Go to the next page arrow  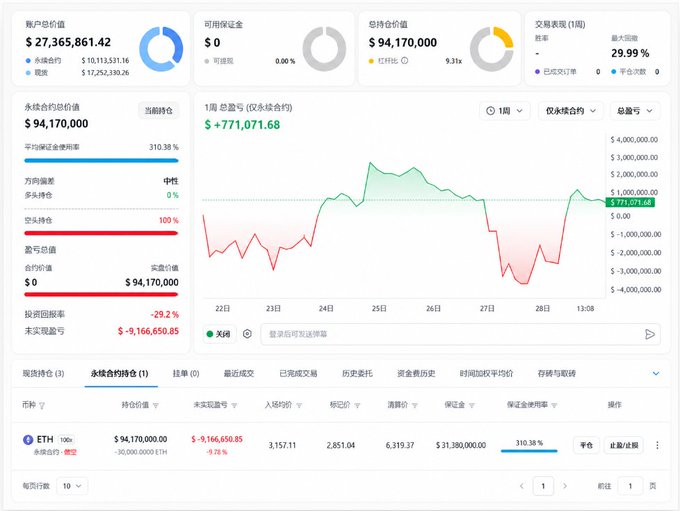click(565, 486)
